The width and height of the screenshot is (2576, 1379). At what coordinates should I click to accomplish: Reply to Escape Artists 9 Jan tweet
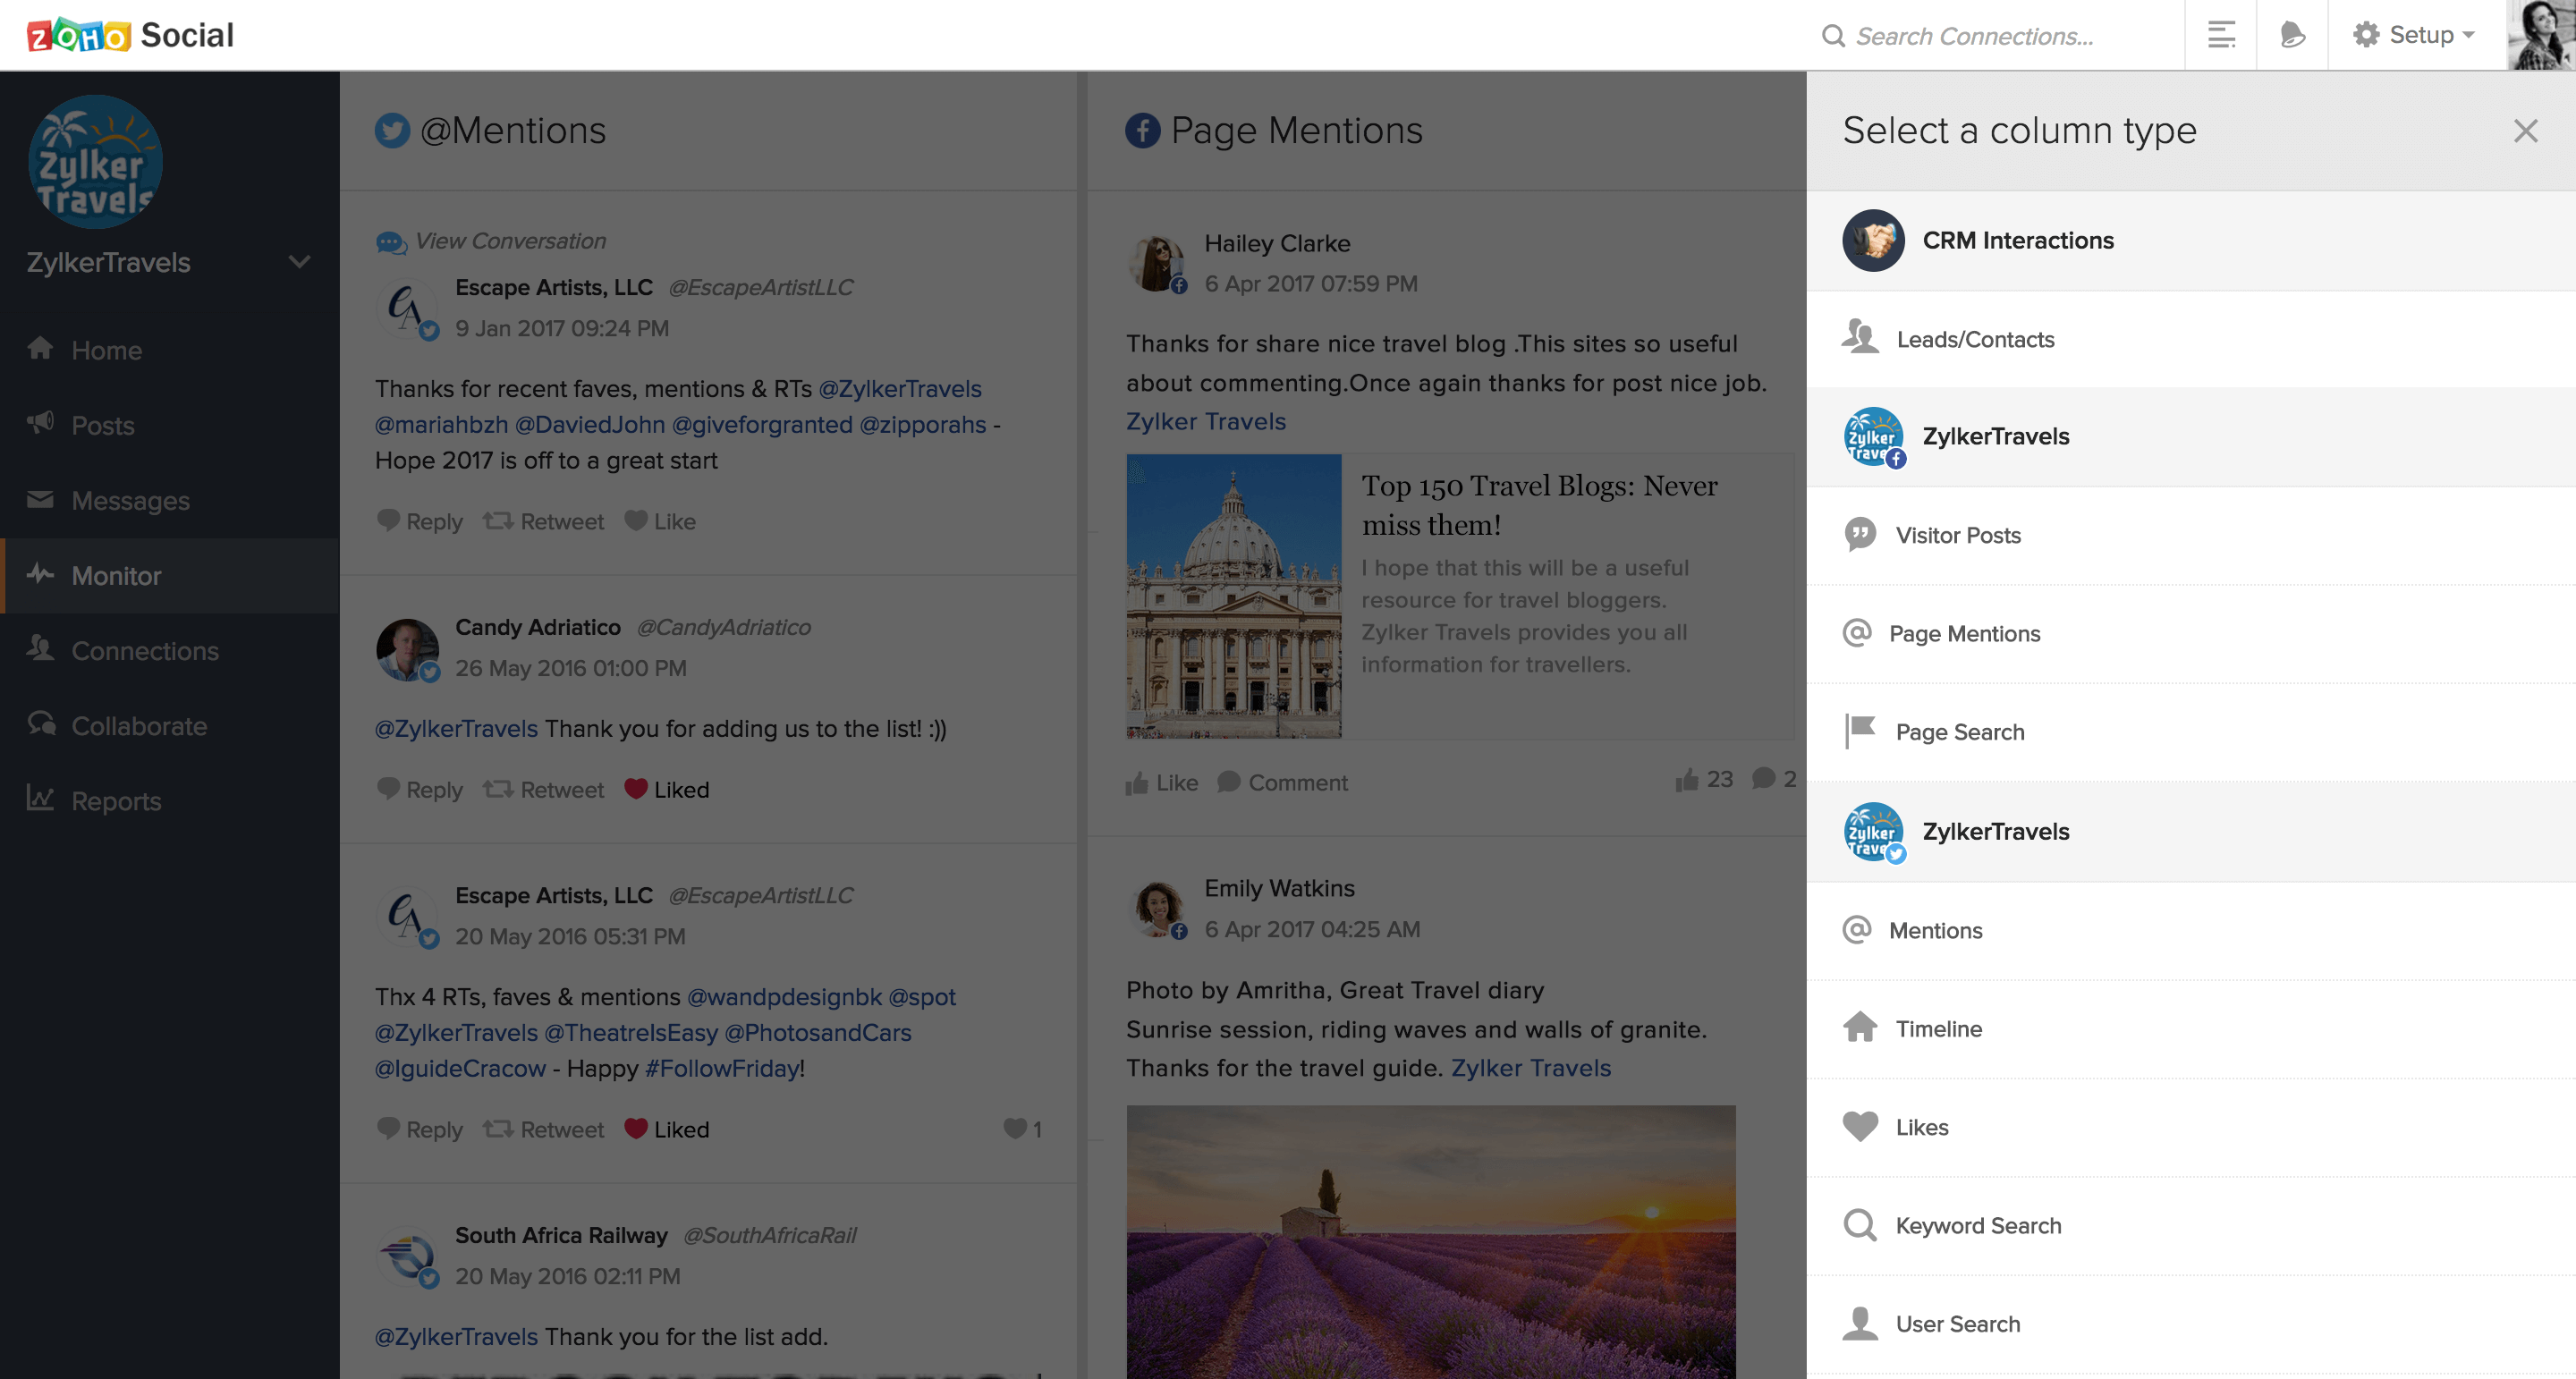click(420, 521)
